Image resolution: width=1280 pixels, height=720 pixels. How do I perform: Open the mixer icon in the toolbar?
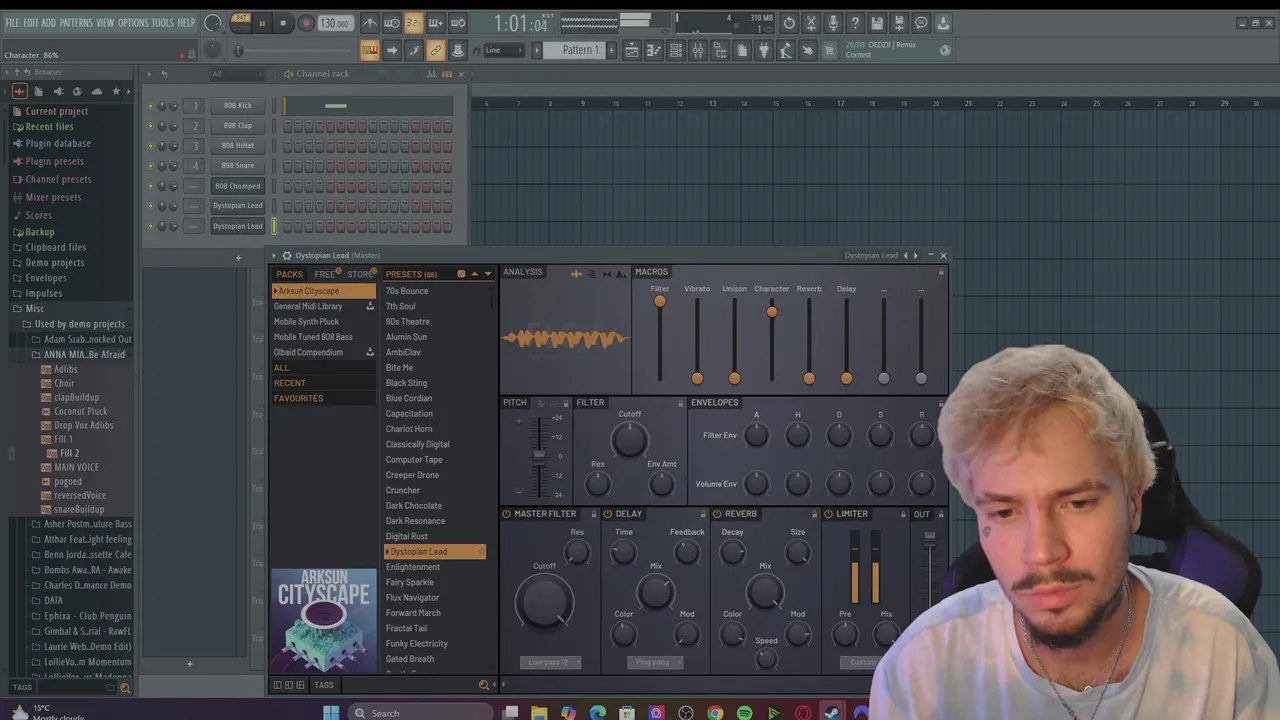(698, 50)
